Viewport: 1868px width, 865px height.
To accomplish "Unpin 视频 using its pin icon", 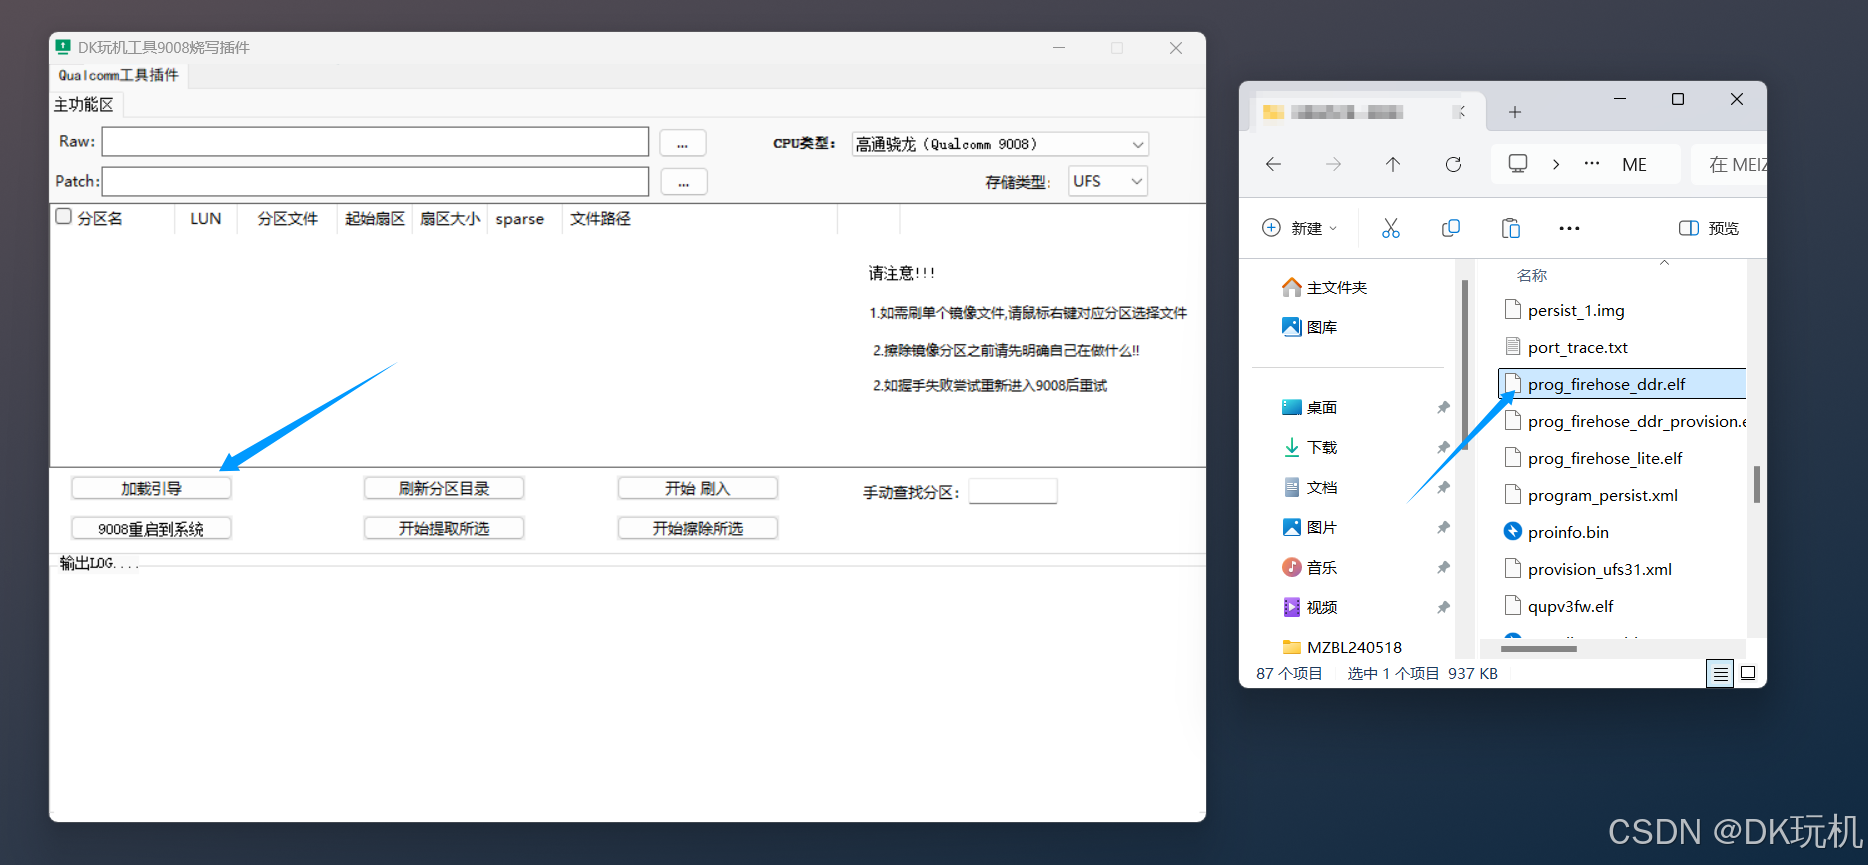I will pos(1443,607).
